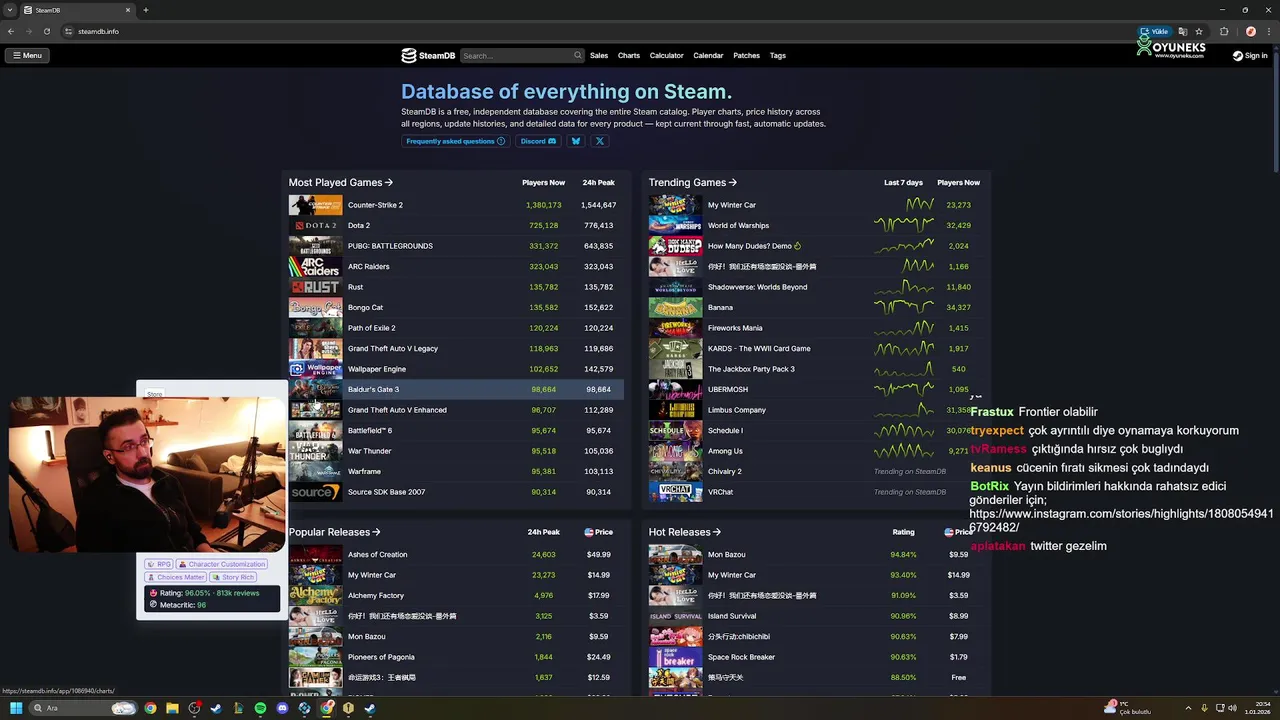Screen dimensions: 1280x720
Task: Open World of Warships trending row
Action: pyautogui.click(x=816, y=225)
